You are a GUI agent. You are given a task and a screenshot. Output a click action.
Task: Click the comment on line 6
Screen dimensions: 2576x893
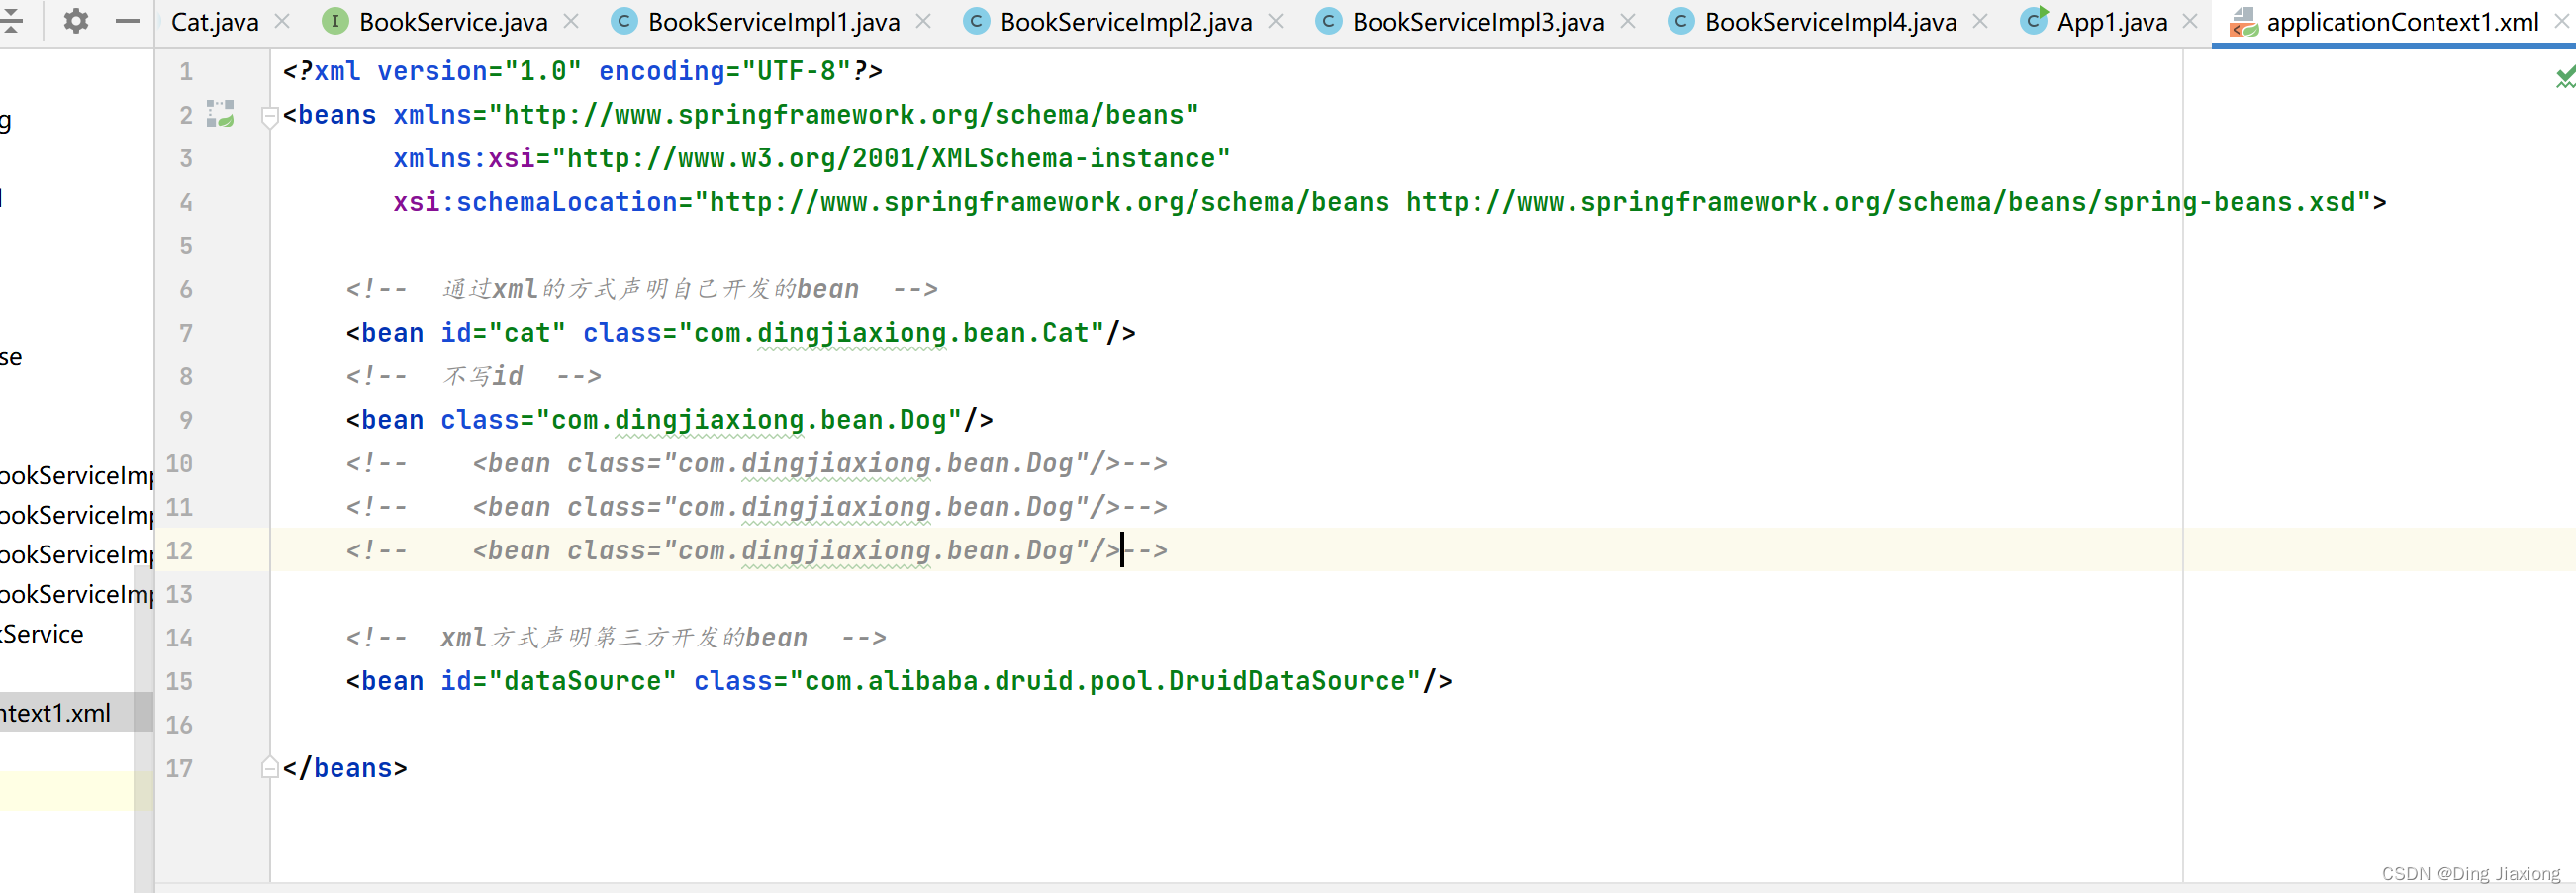coord(642,289)
